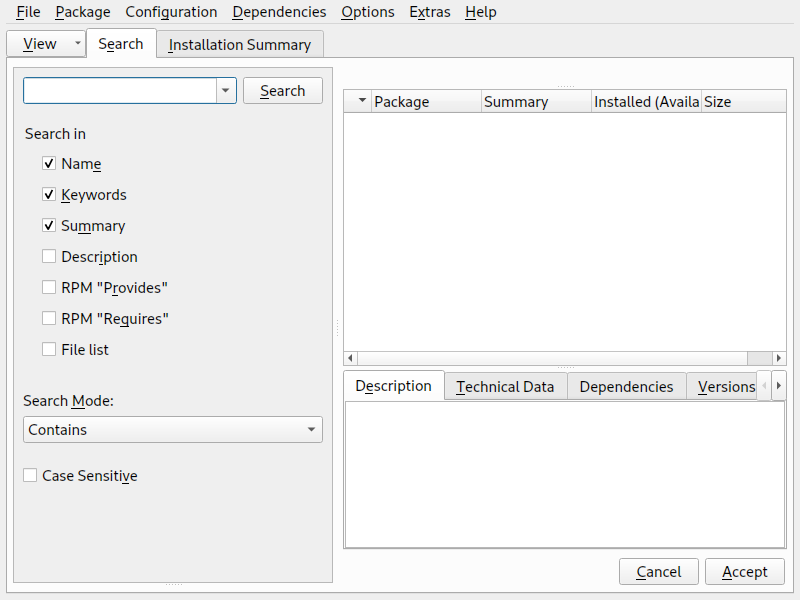The height and width of the screenshot is (600, 800).
Task: Toggle the Case Sensitive checkbox
Action: point(30,476)
